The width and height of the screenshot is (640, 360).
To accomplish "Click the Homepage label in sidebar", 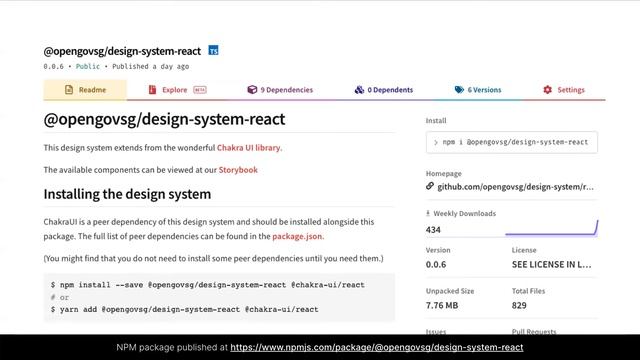I will pyautogui.click(x=444, y=173).
